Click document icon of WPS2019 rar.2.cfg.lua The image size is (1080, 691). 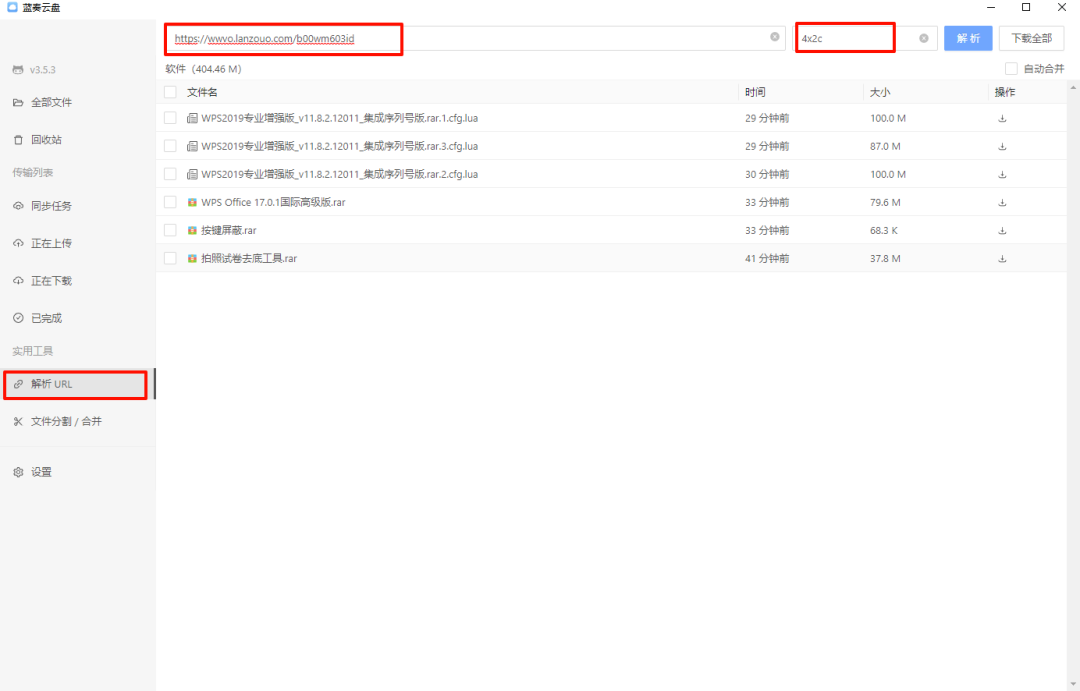click(192, 174)
